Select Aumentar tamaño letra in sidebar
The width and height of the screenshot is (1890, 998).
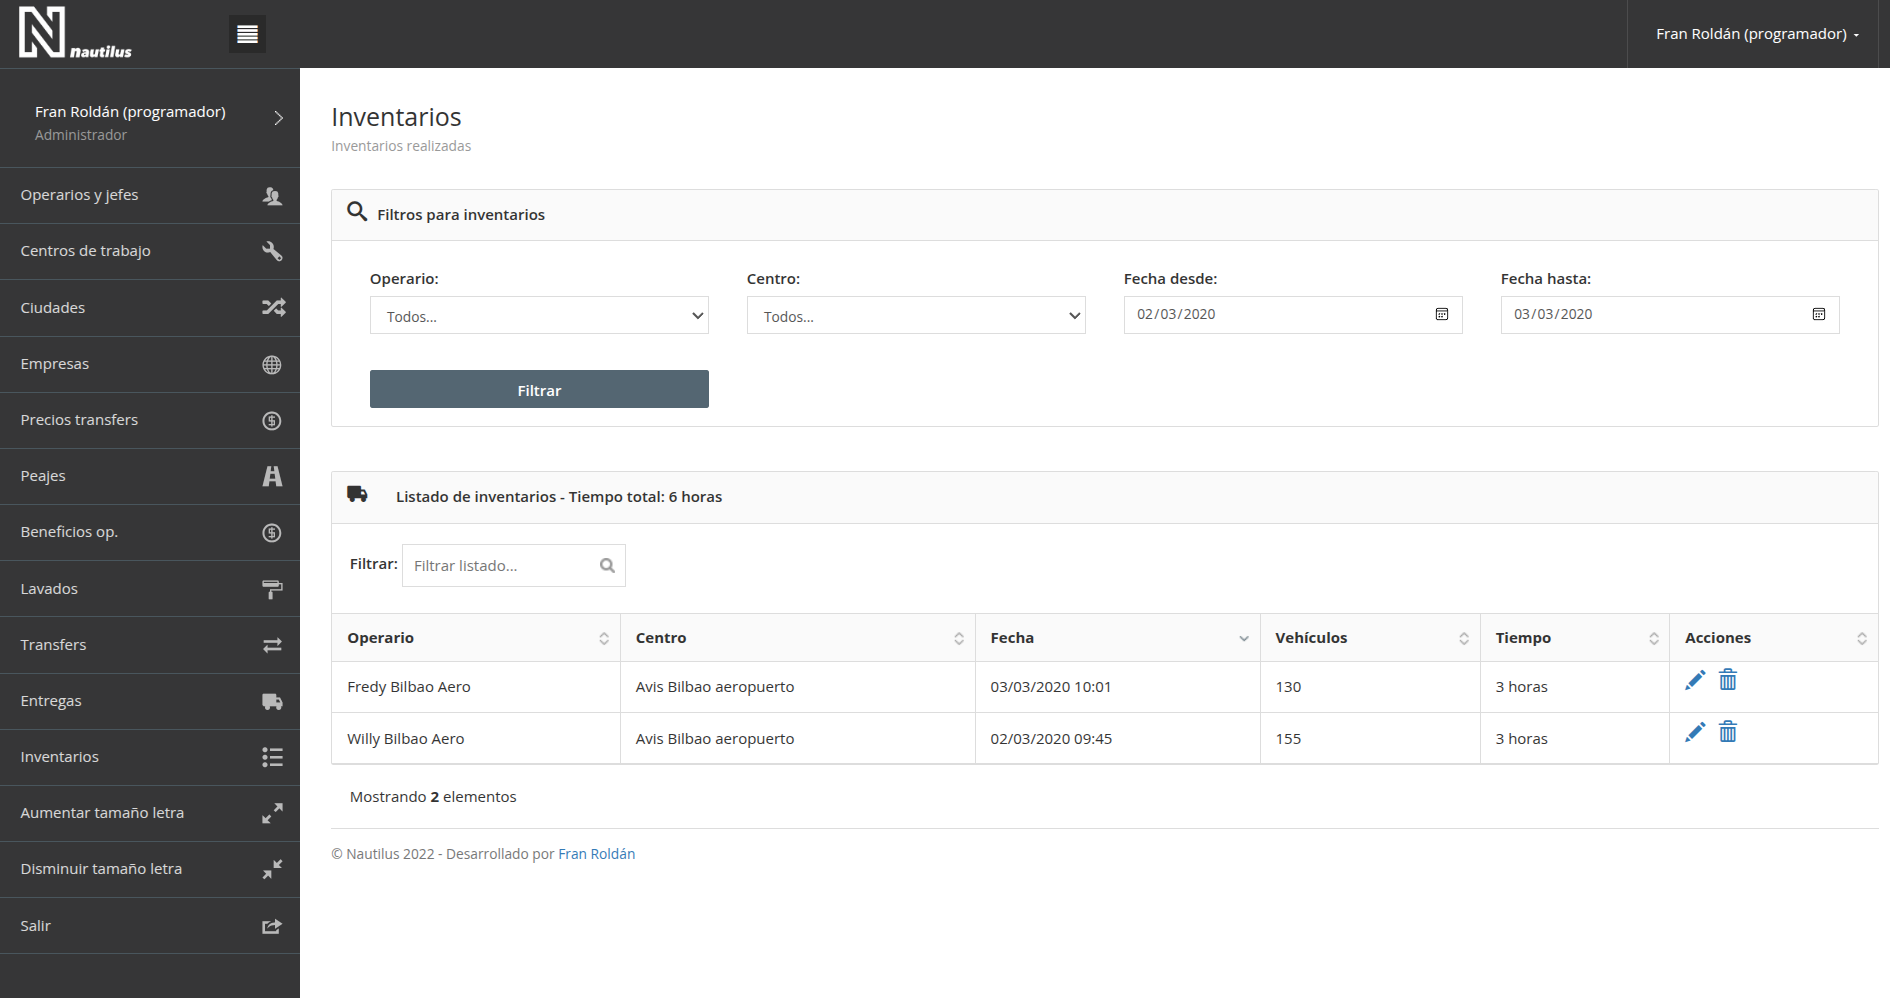point(150,813)
